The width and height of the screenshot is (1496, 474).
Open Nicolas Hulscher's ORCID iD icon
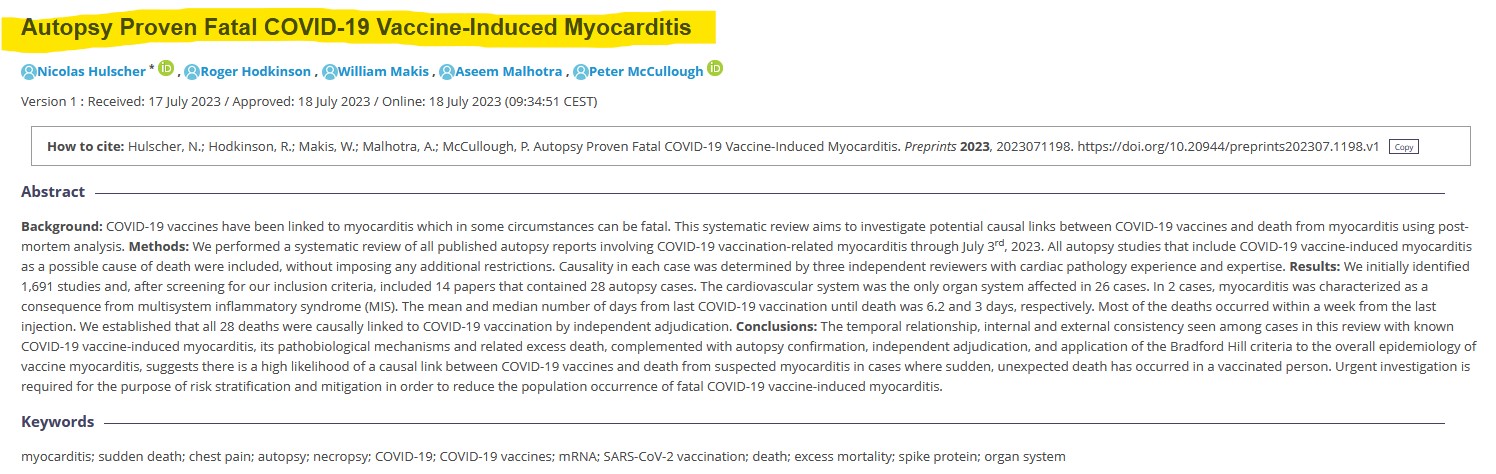click(166, 69)
